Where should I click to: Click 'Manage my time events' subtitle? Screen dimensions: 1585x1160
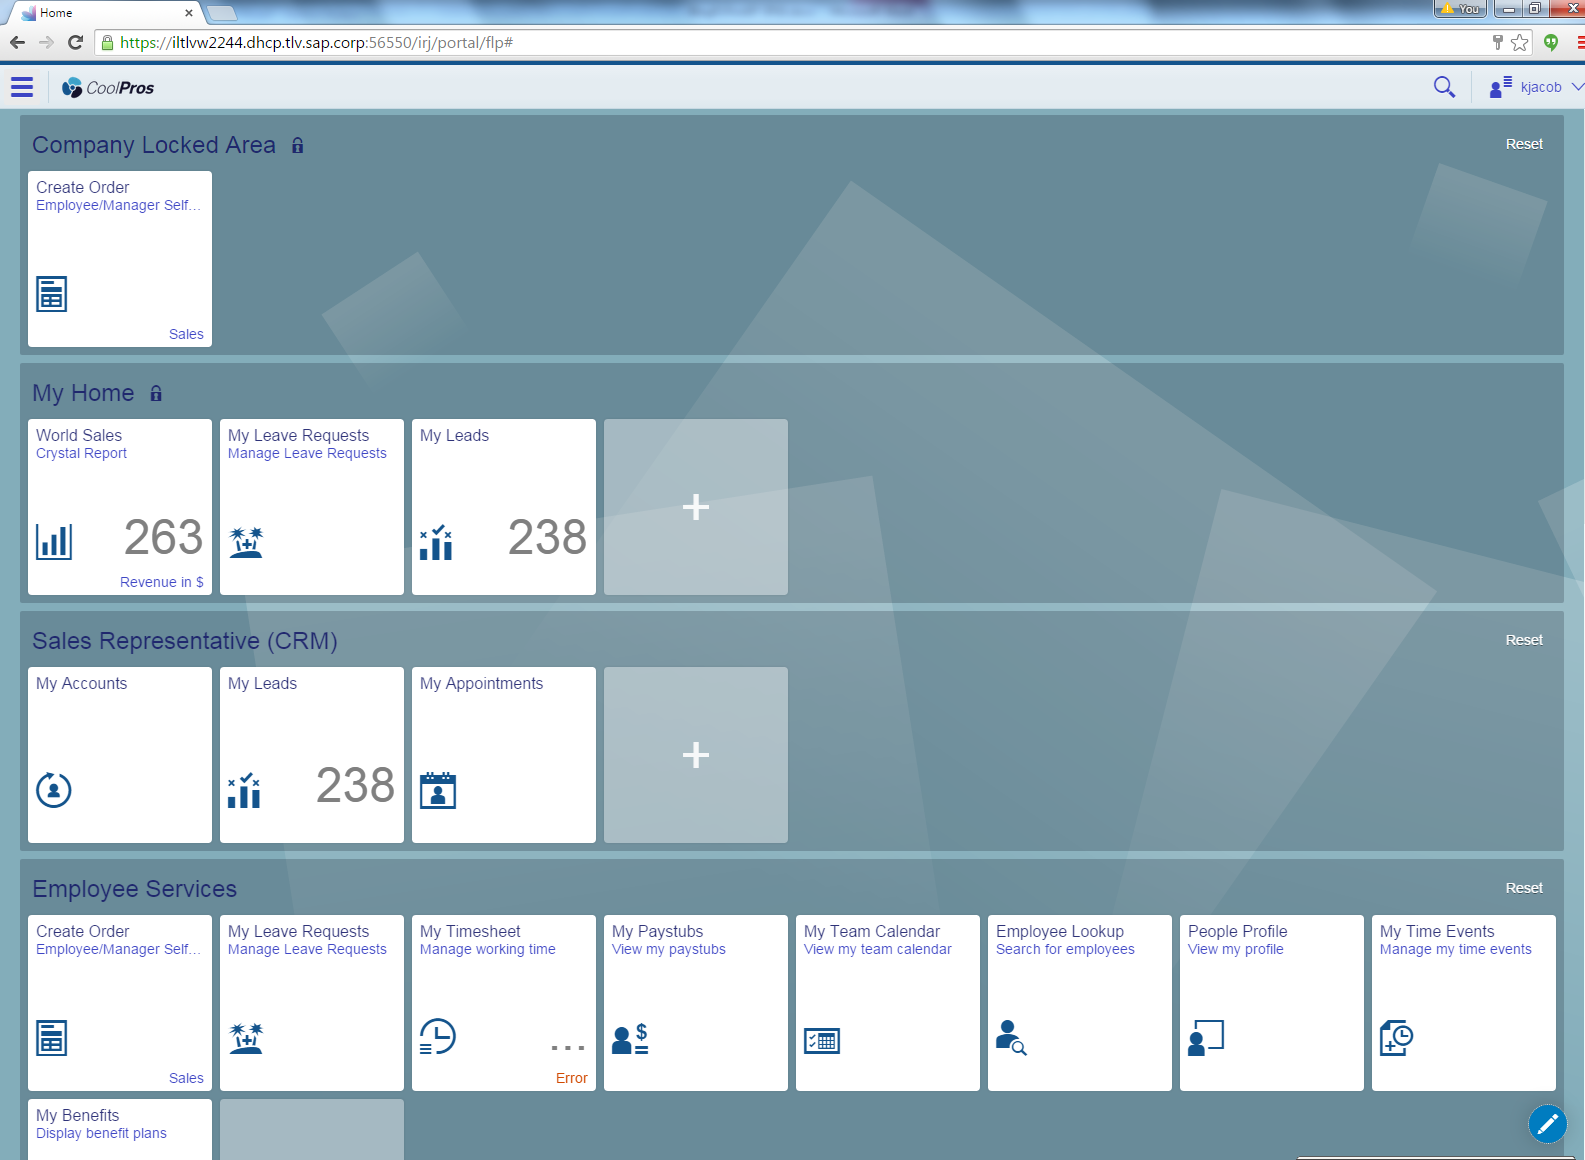(1456, 949)
